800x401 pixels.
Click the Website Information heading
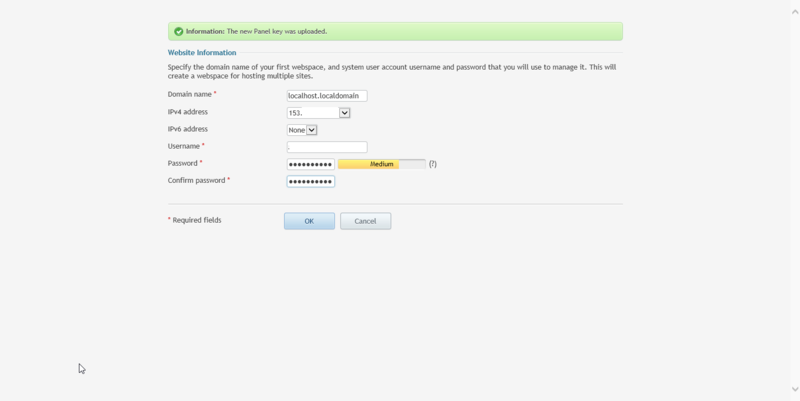[202, 53]
